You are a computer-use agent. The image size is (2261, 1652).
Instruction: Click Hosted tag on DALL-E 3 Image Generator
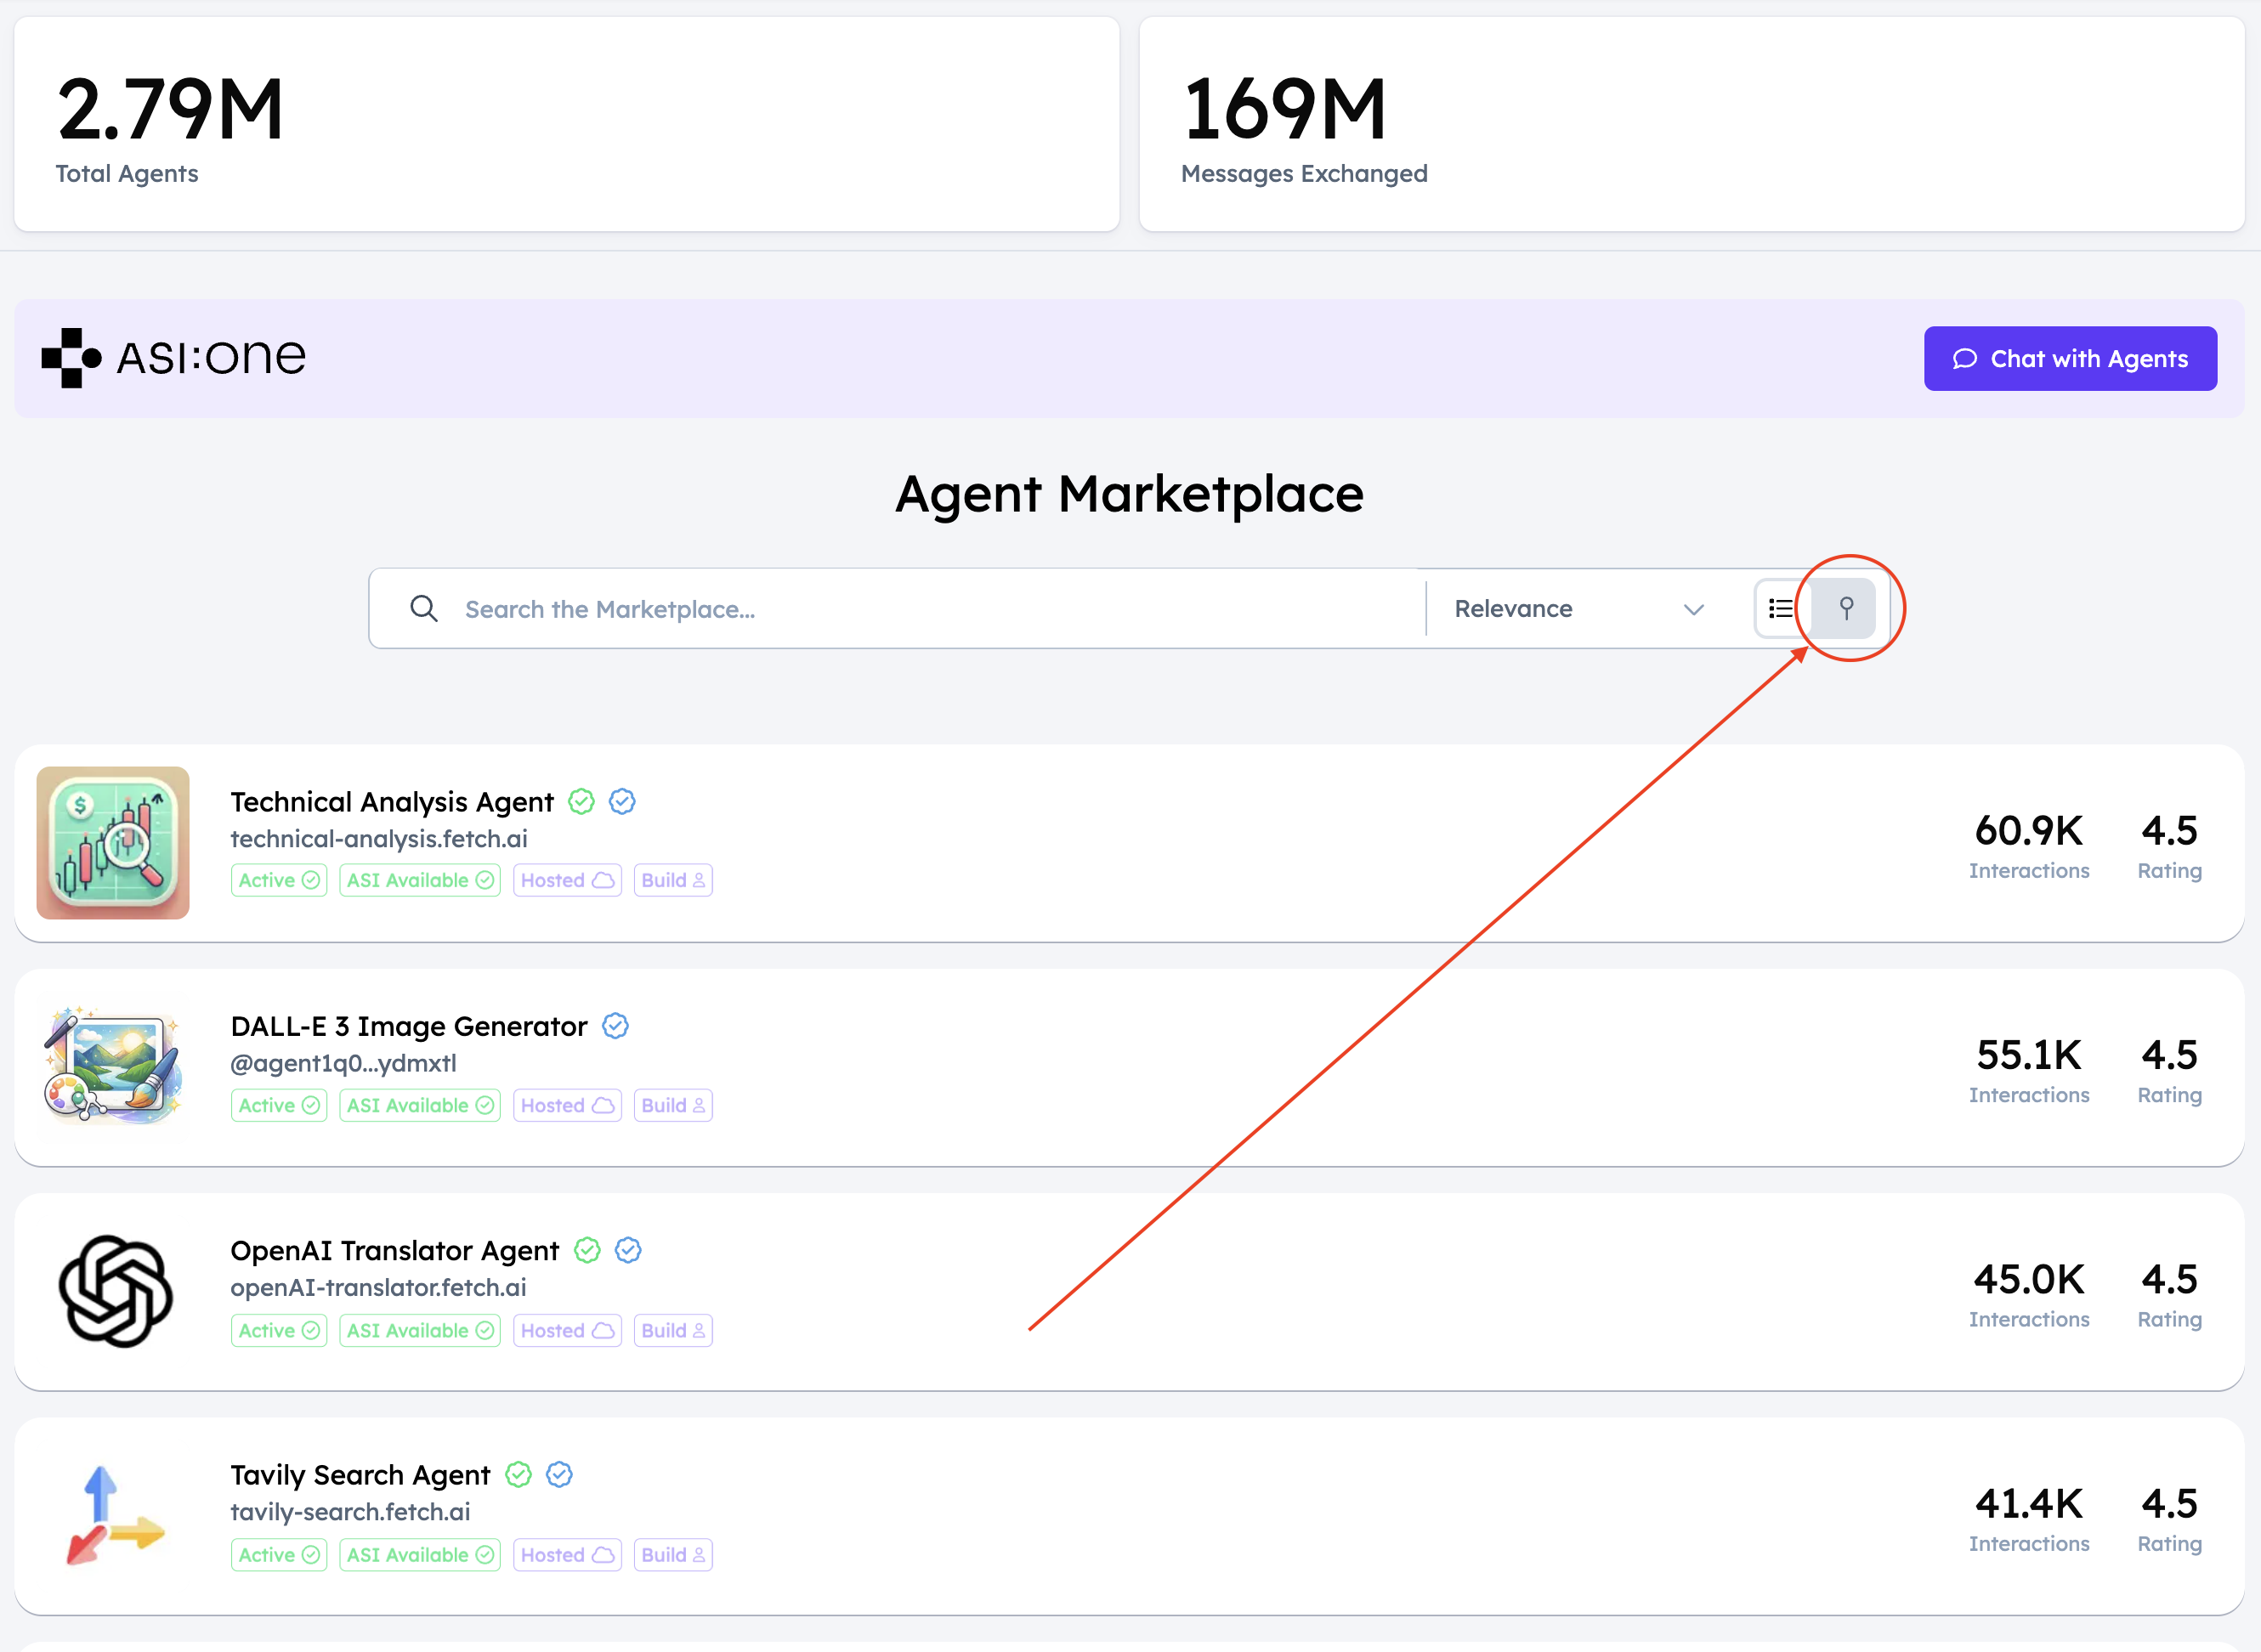click(567, 1105)
